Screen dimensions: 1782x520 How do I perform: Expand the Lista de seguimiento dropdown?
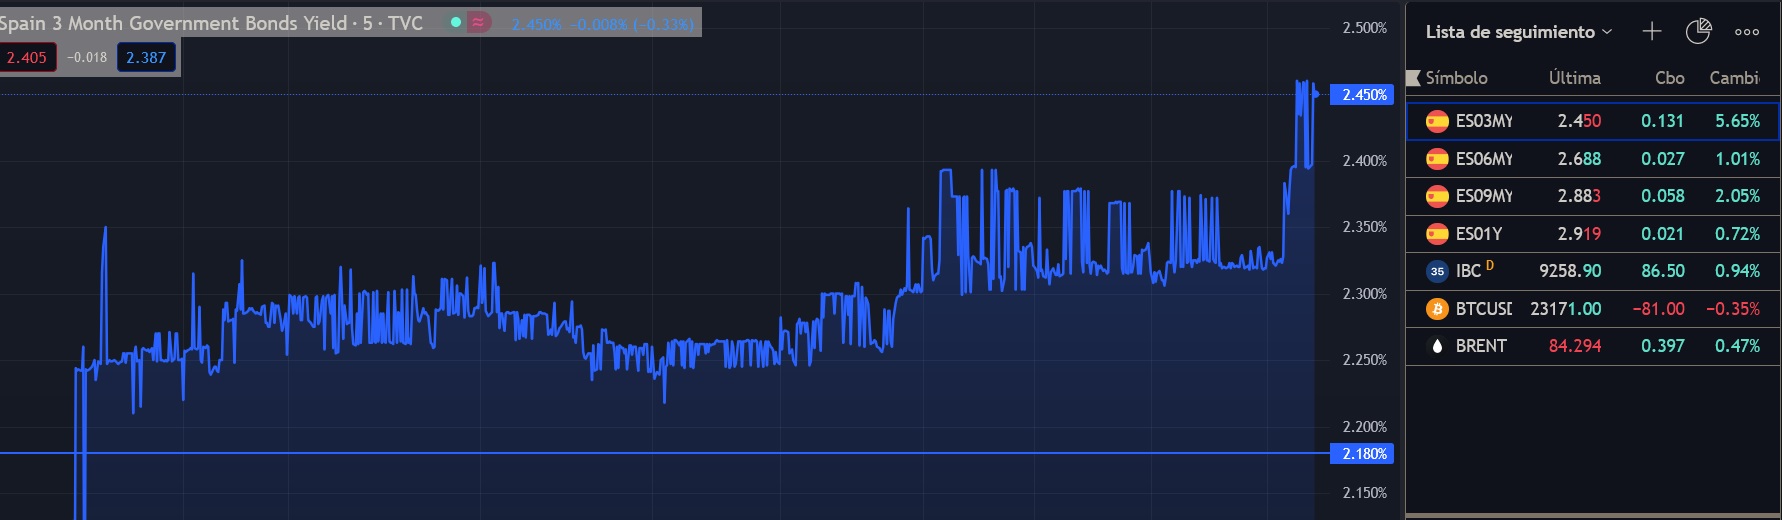pyautogui.click(x=1518, y=32)
